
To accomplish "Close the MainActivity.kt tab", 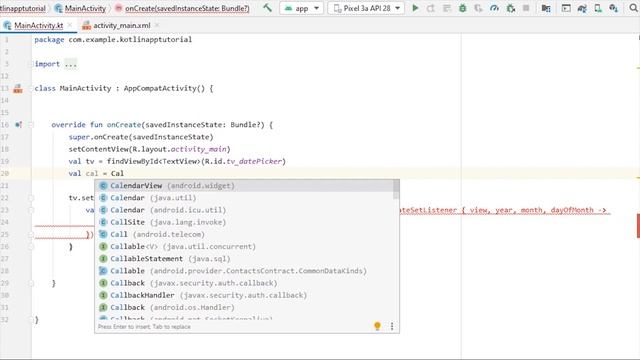I will tap(70, 25).
